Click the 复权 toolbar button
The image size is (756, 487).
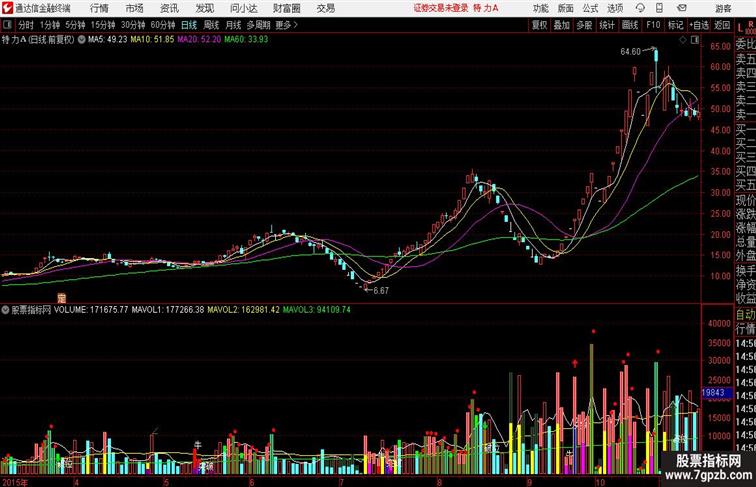(x=540, y=25)
